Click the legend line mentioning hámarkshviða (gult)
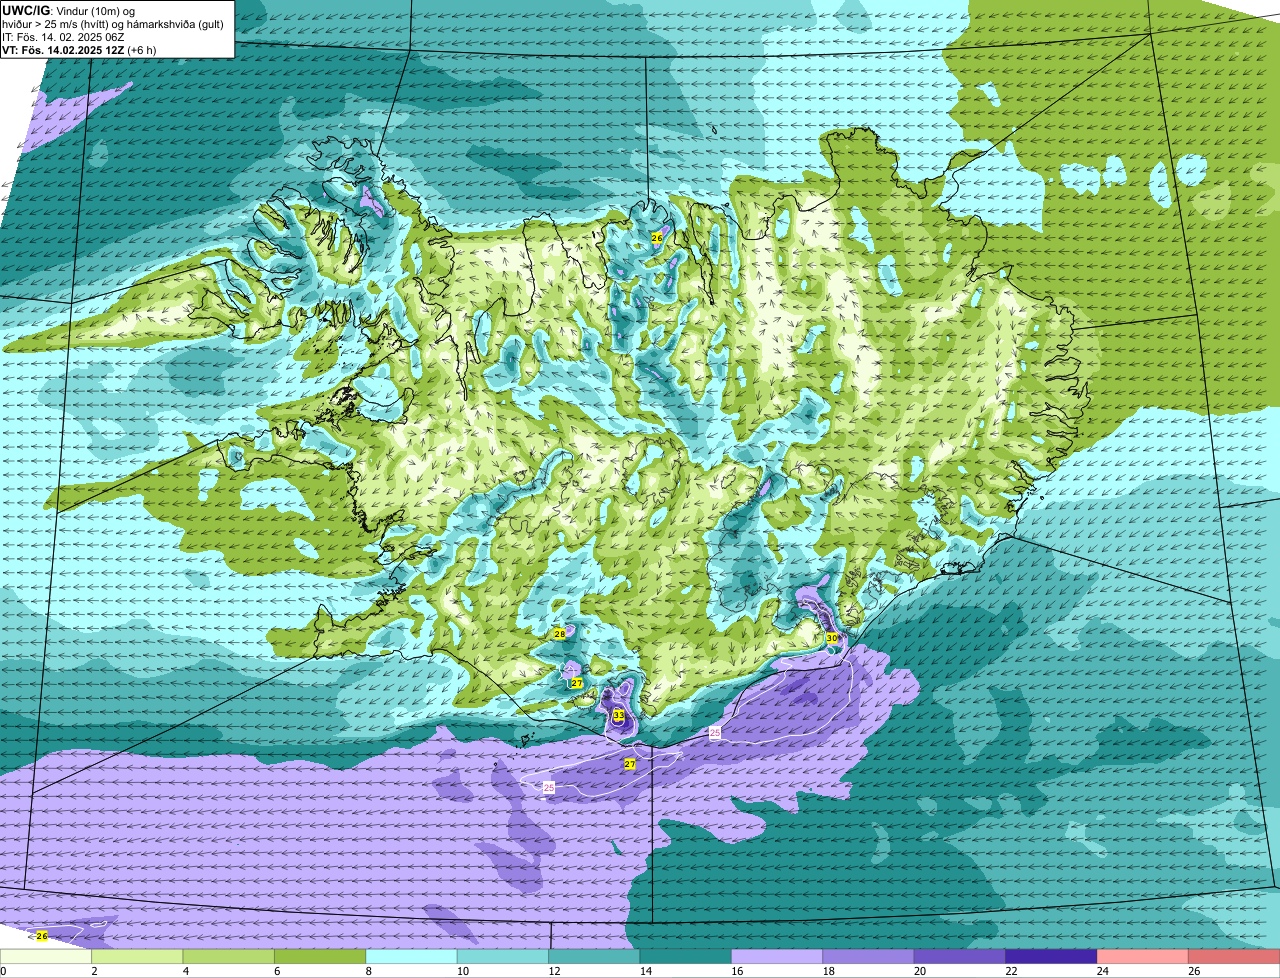The width and height of the screenshot is (1280, 978). pyautogui.click(x=113, y=24)
